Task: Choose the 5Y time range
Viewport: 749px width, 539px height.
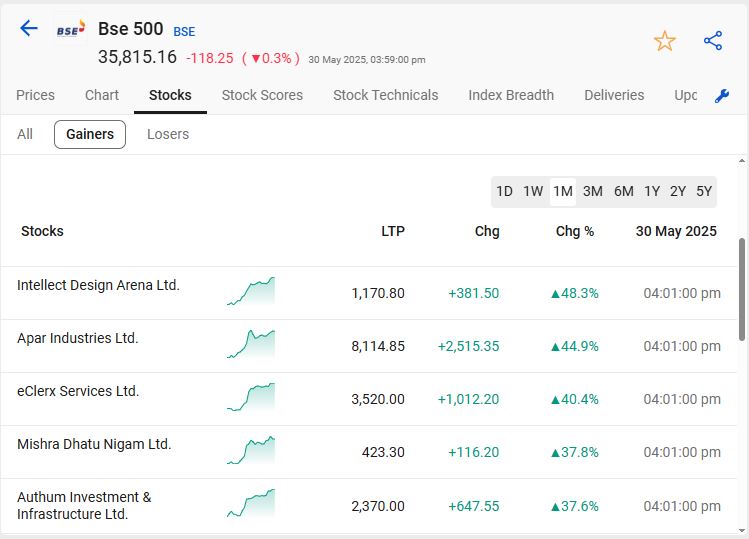Action: point(704,191)
